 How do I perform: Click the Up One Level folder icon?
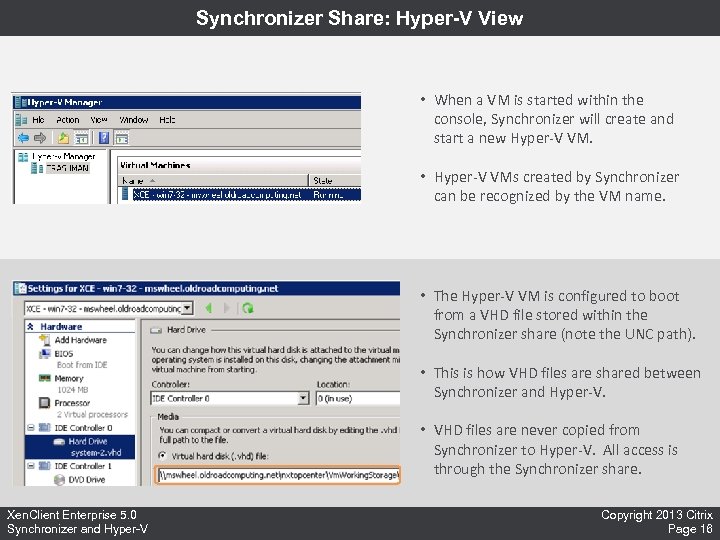[x=63, y=137]
